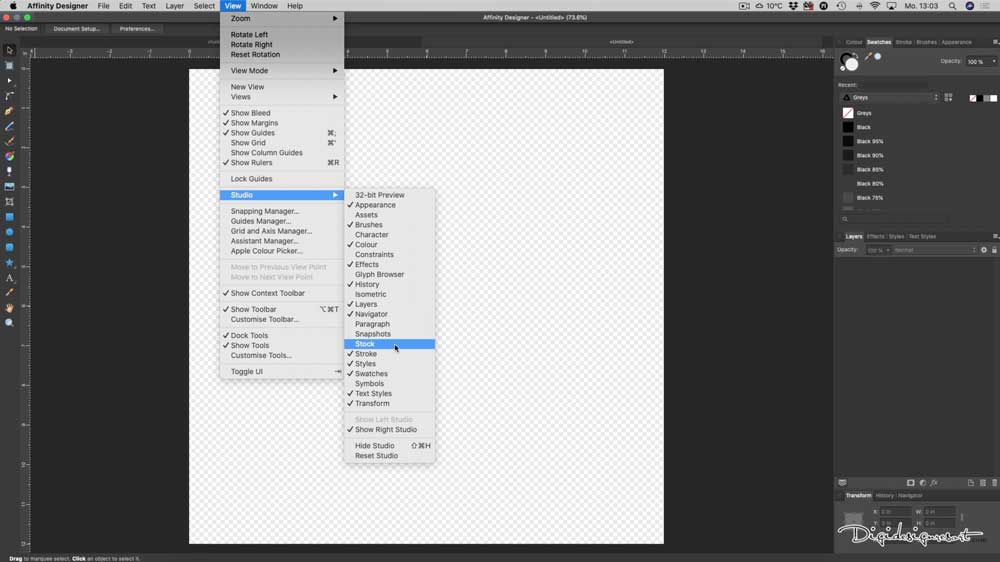Click the layer effects fx icon
The image size is (1000, 562).
934,483
